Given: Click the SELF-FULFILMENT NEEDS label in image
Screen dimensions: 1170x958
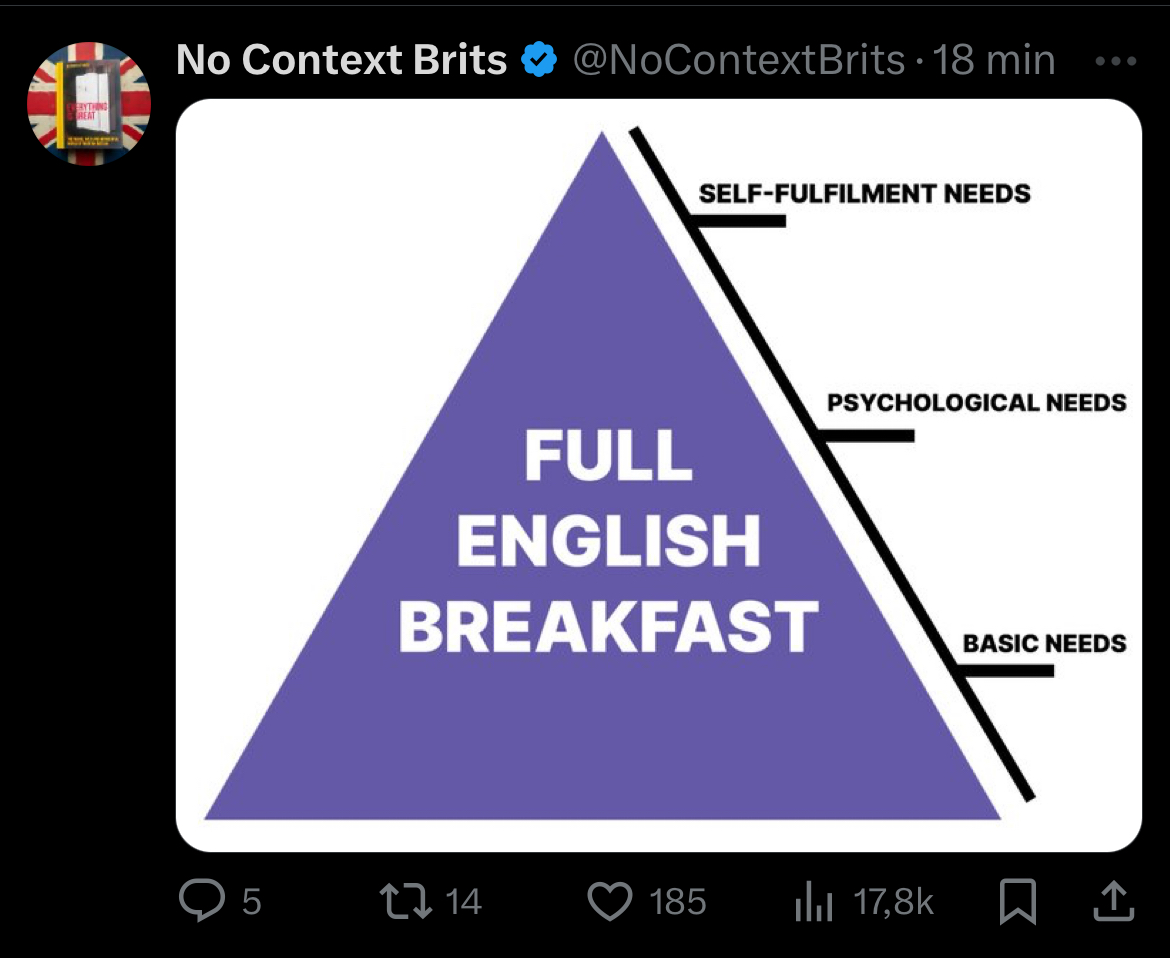Looking at the screenshot, I should 864,193.
